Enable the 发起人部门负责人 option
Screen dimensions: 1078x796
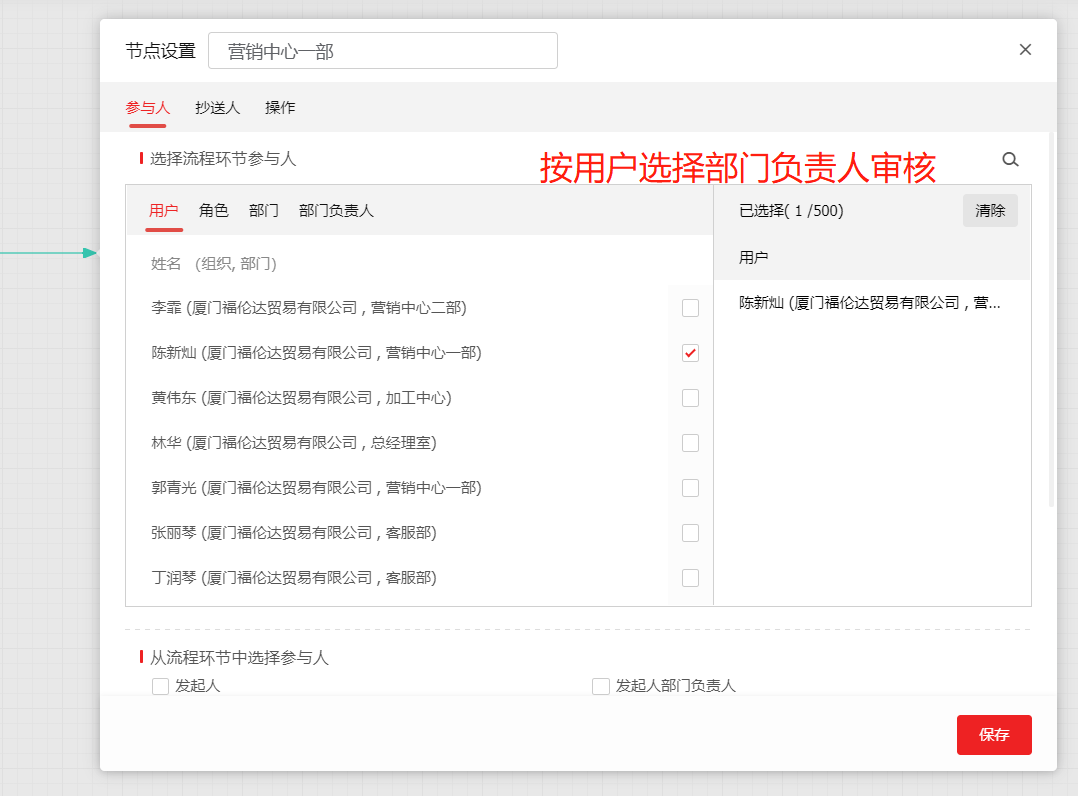tap(601, 686)
